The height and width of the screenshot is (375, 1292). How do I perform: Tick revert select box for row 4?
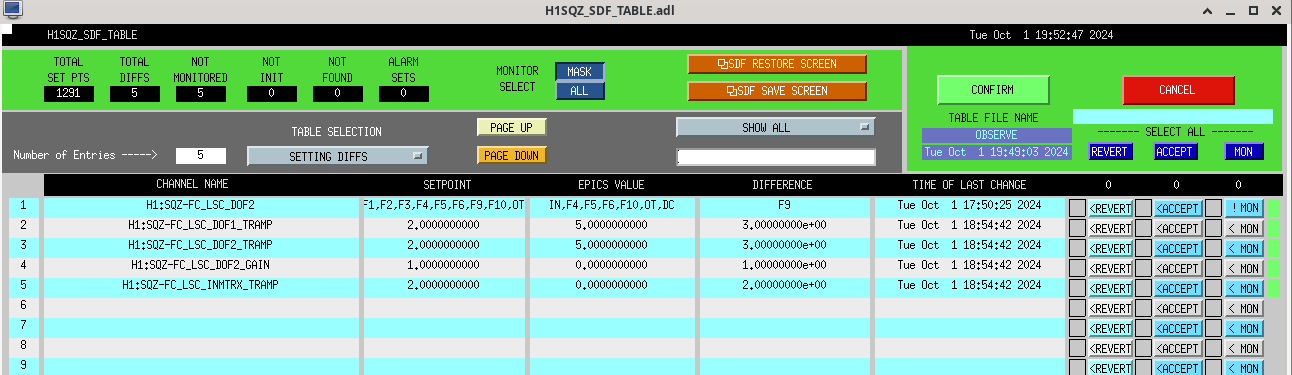coord(1077,268)
